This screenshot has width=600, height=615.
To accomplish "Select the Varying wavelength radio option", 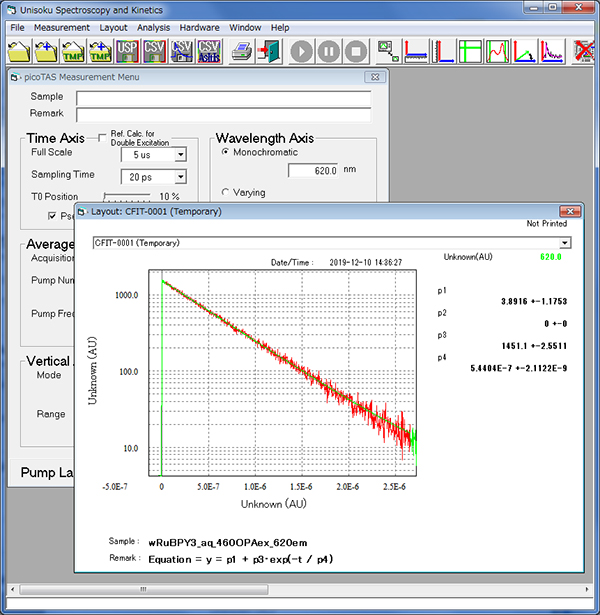I will point(224,192).
